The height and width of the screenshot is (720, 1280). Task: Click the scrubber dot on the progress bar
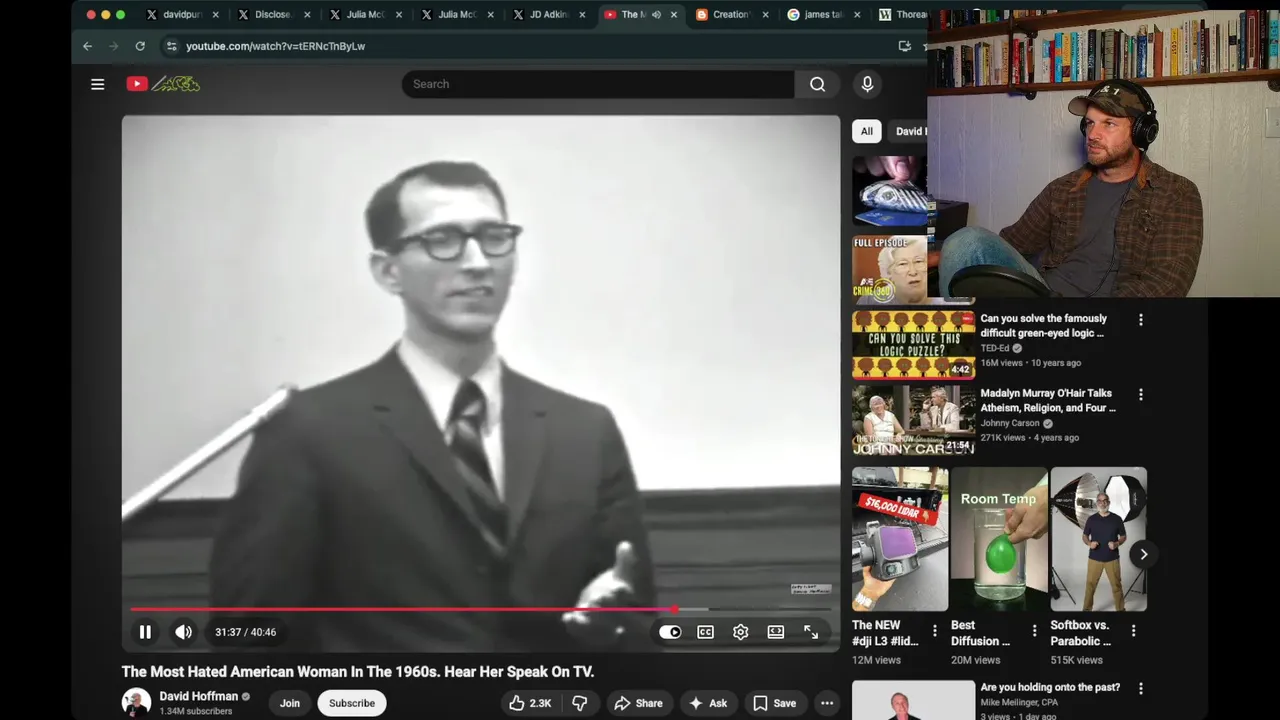(x=676, y=608)
